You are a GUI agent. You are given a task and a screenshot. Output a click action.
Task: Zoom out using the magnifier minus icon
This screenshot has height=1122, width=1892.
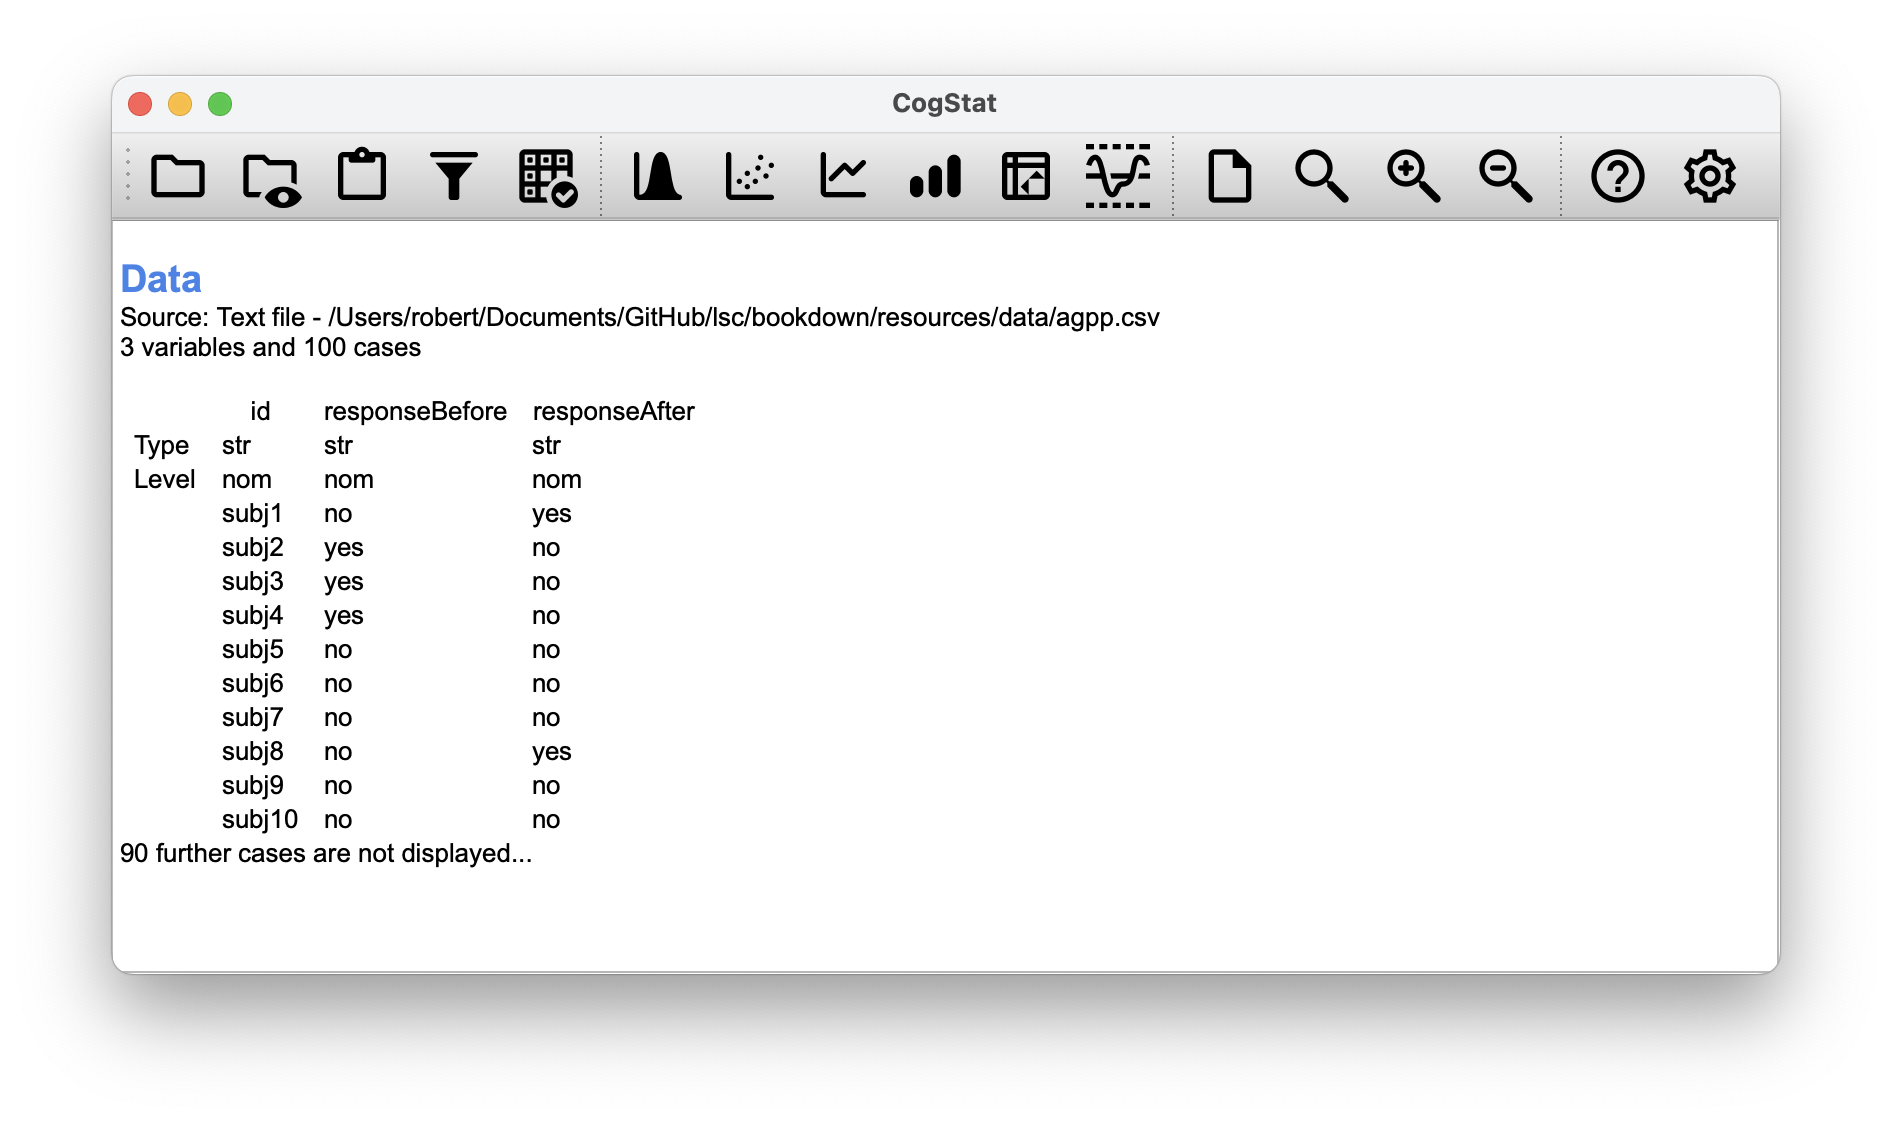click(1505, 177)
